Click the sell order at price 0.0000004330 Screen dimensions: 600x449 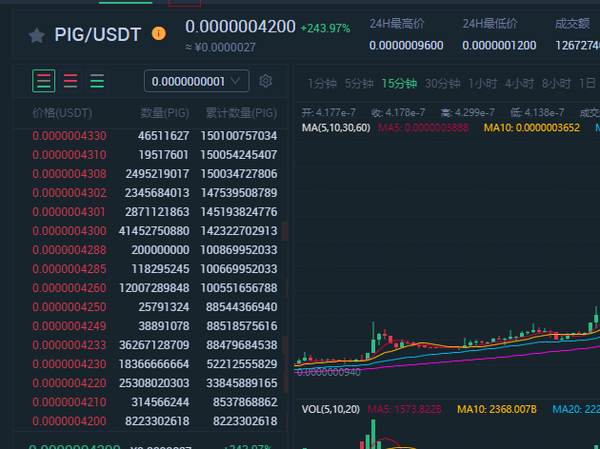pos(69,135)
